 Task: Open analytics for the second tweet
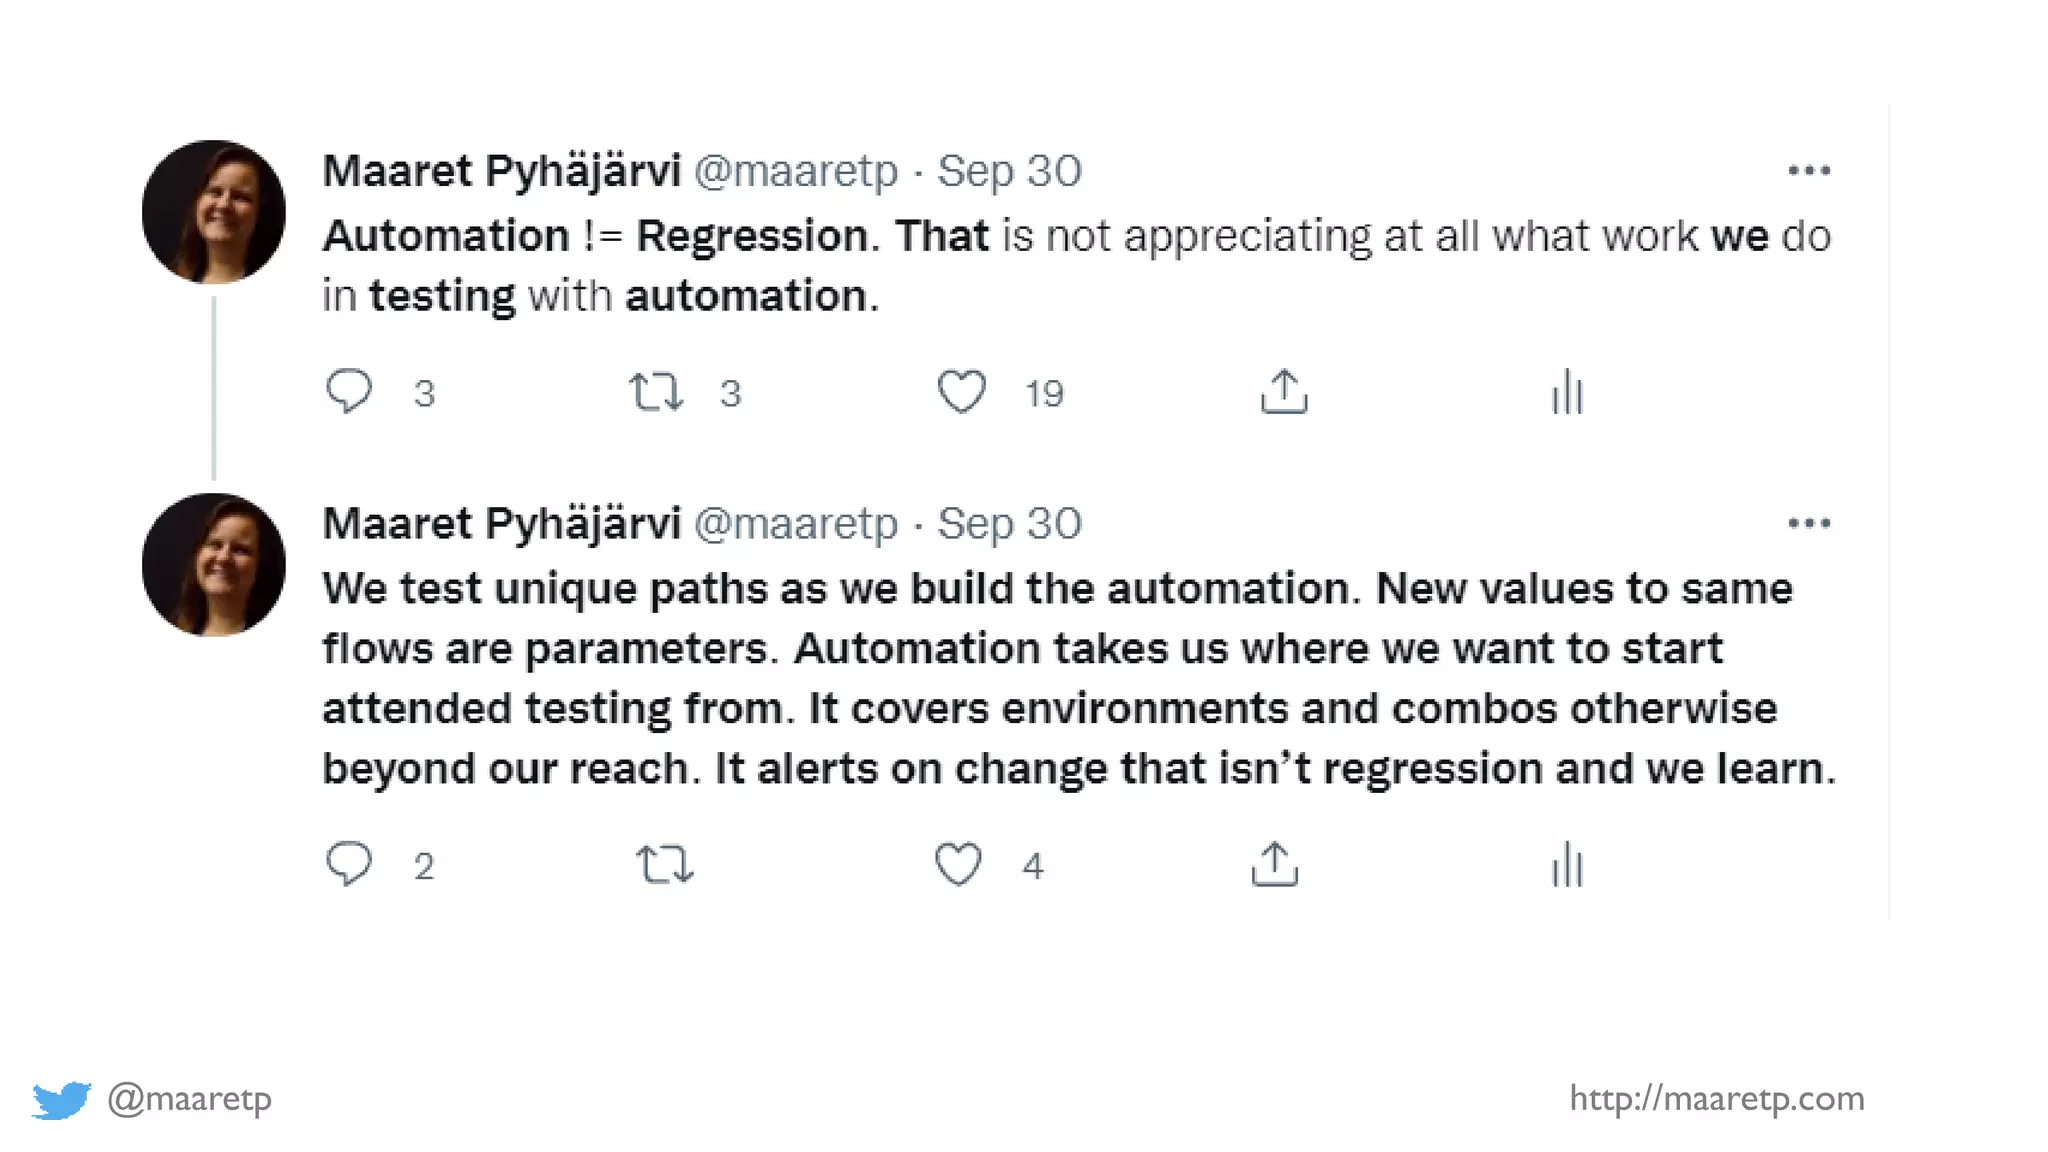point(1567,864)
